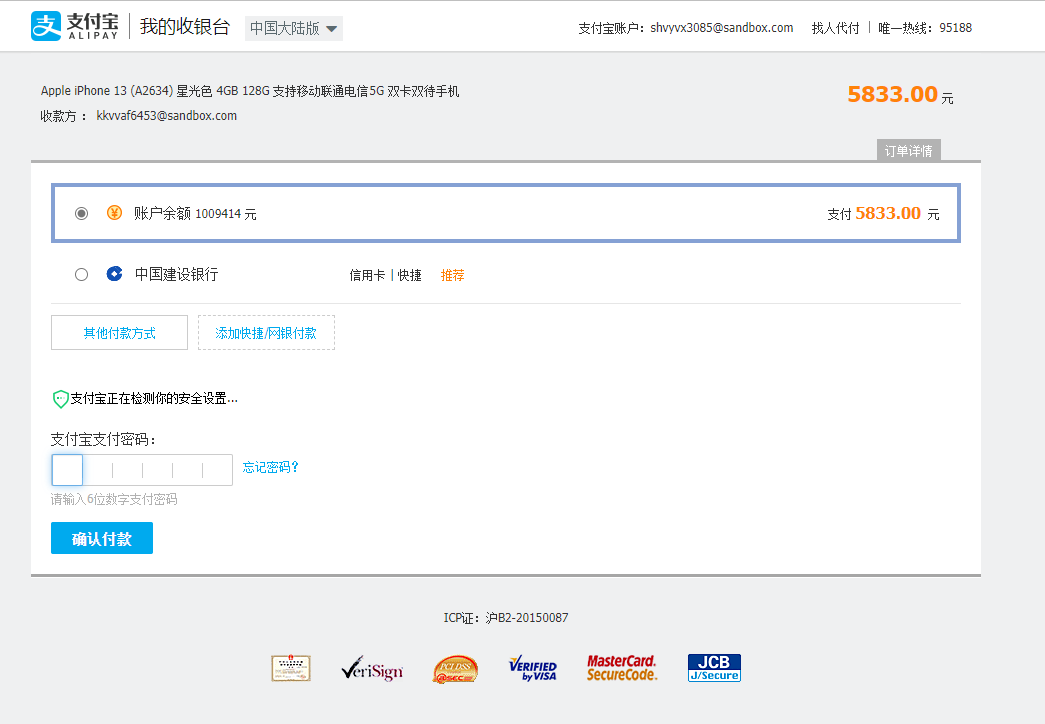Click the 支付 5833.00 元 amount in balance row

[884, 213]
